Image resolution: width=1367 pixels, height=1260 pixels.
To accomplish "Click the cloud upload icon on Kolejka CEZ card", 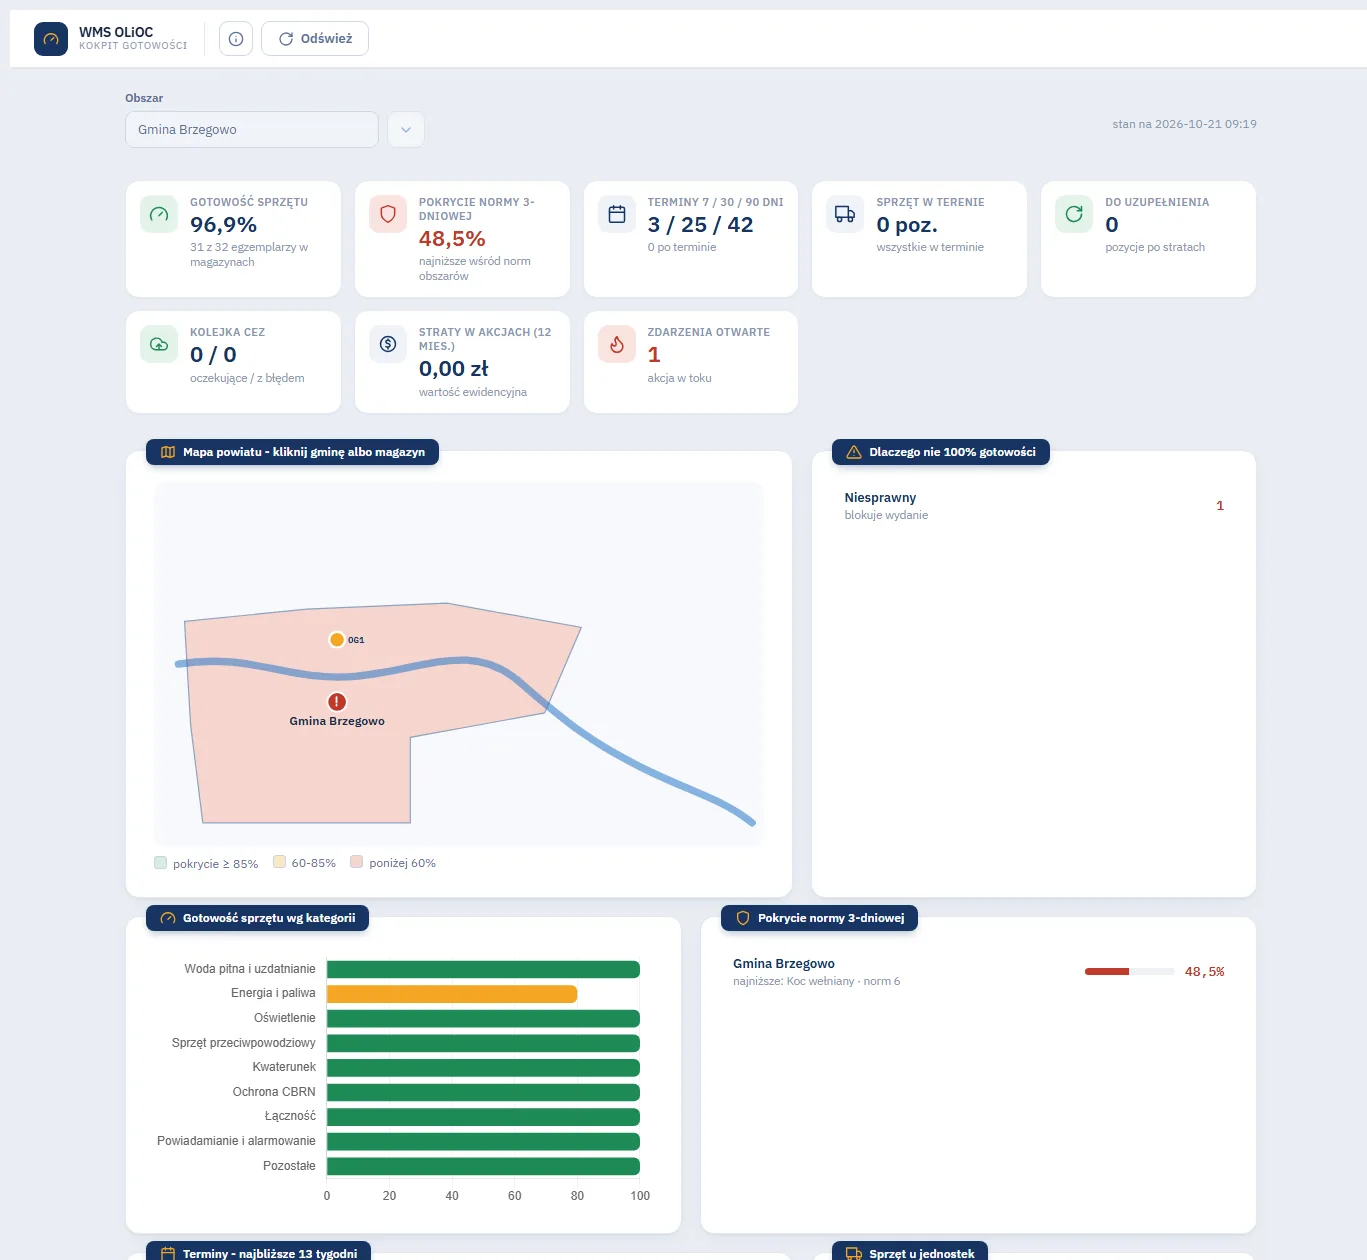I will [x=159, y=344].
